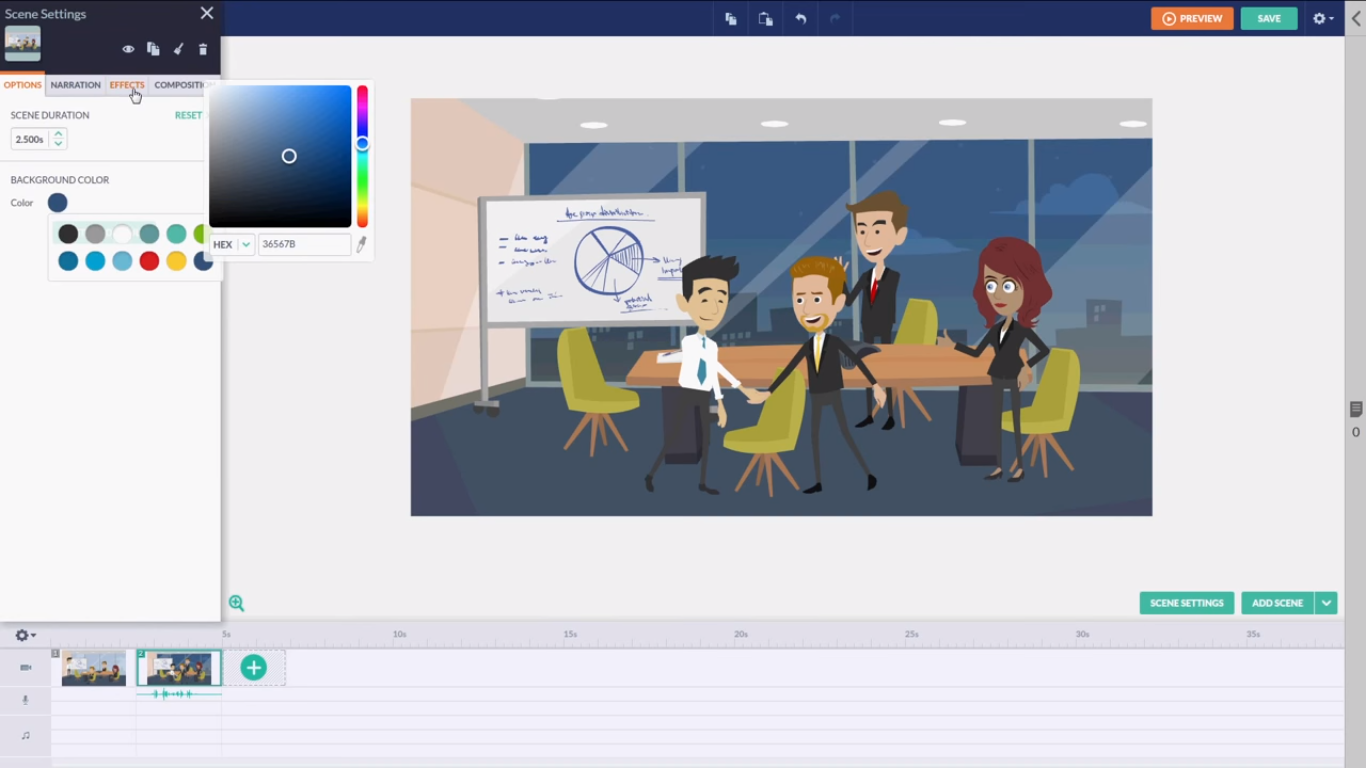Viewport: 1366px width, 768px height.
Task: Open the EFFECTS tab
Action: pyautogui.click(x=126, y=85)
